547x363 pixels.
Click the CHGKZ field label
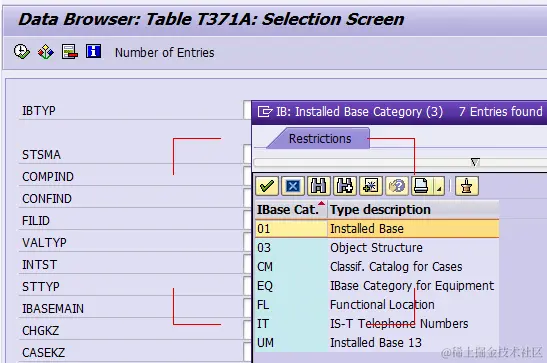40,331
